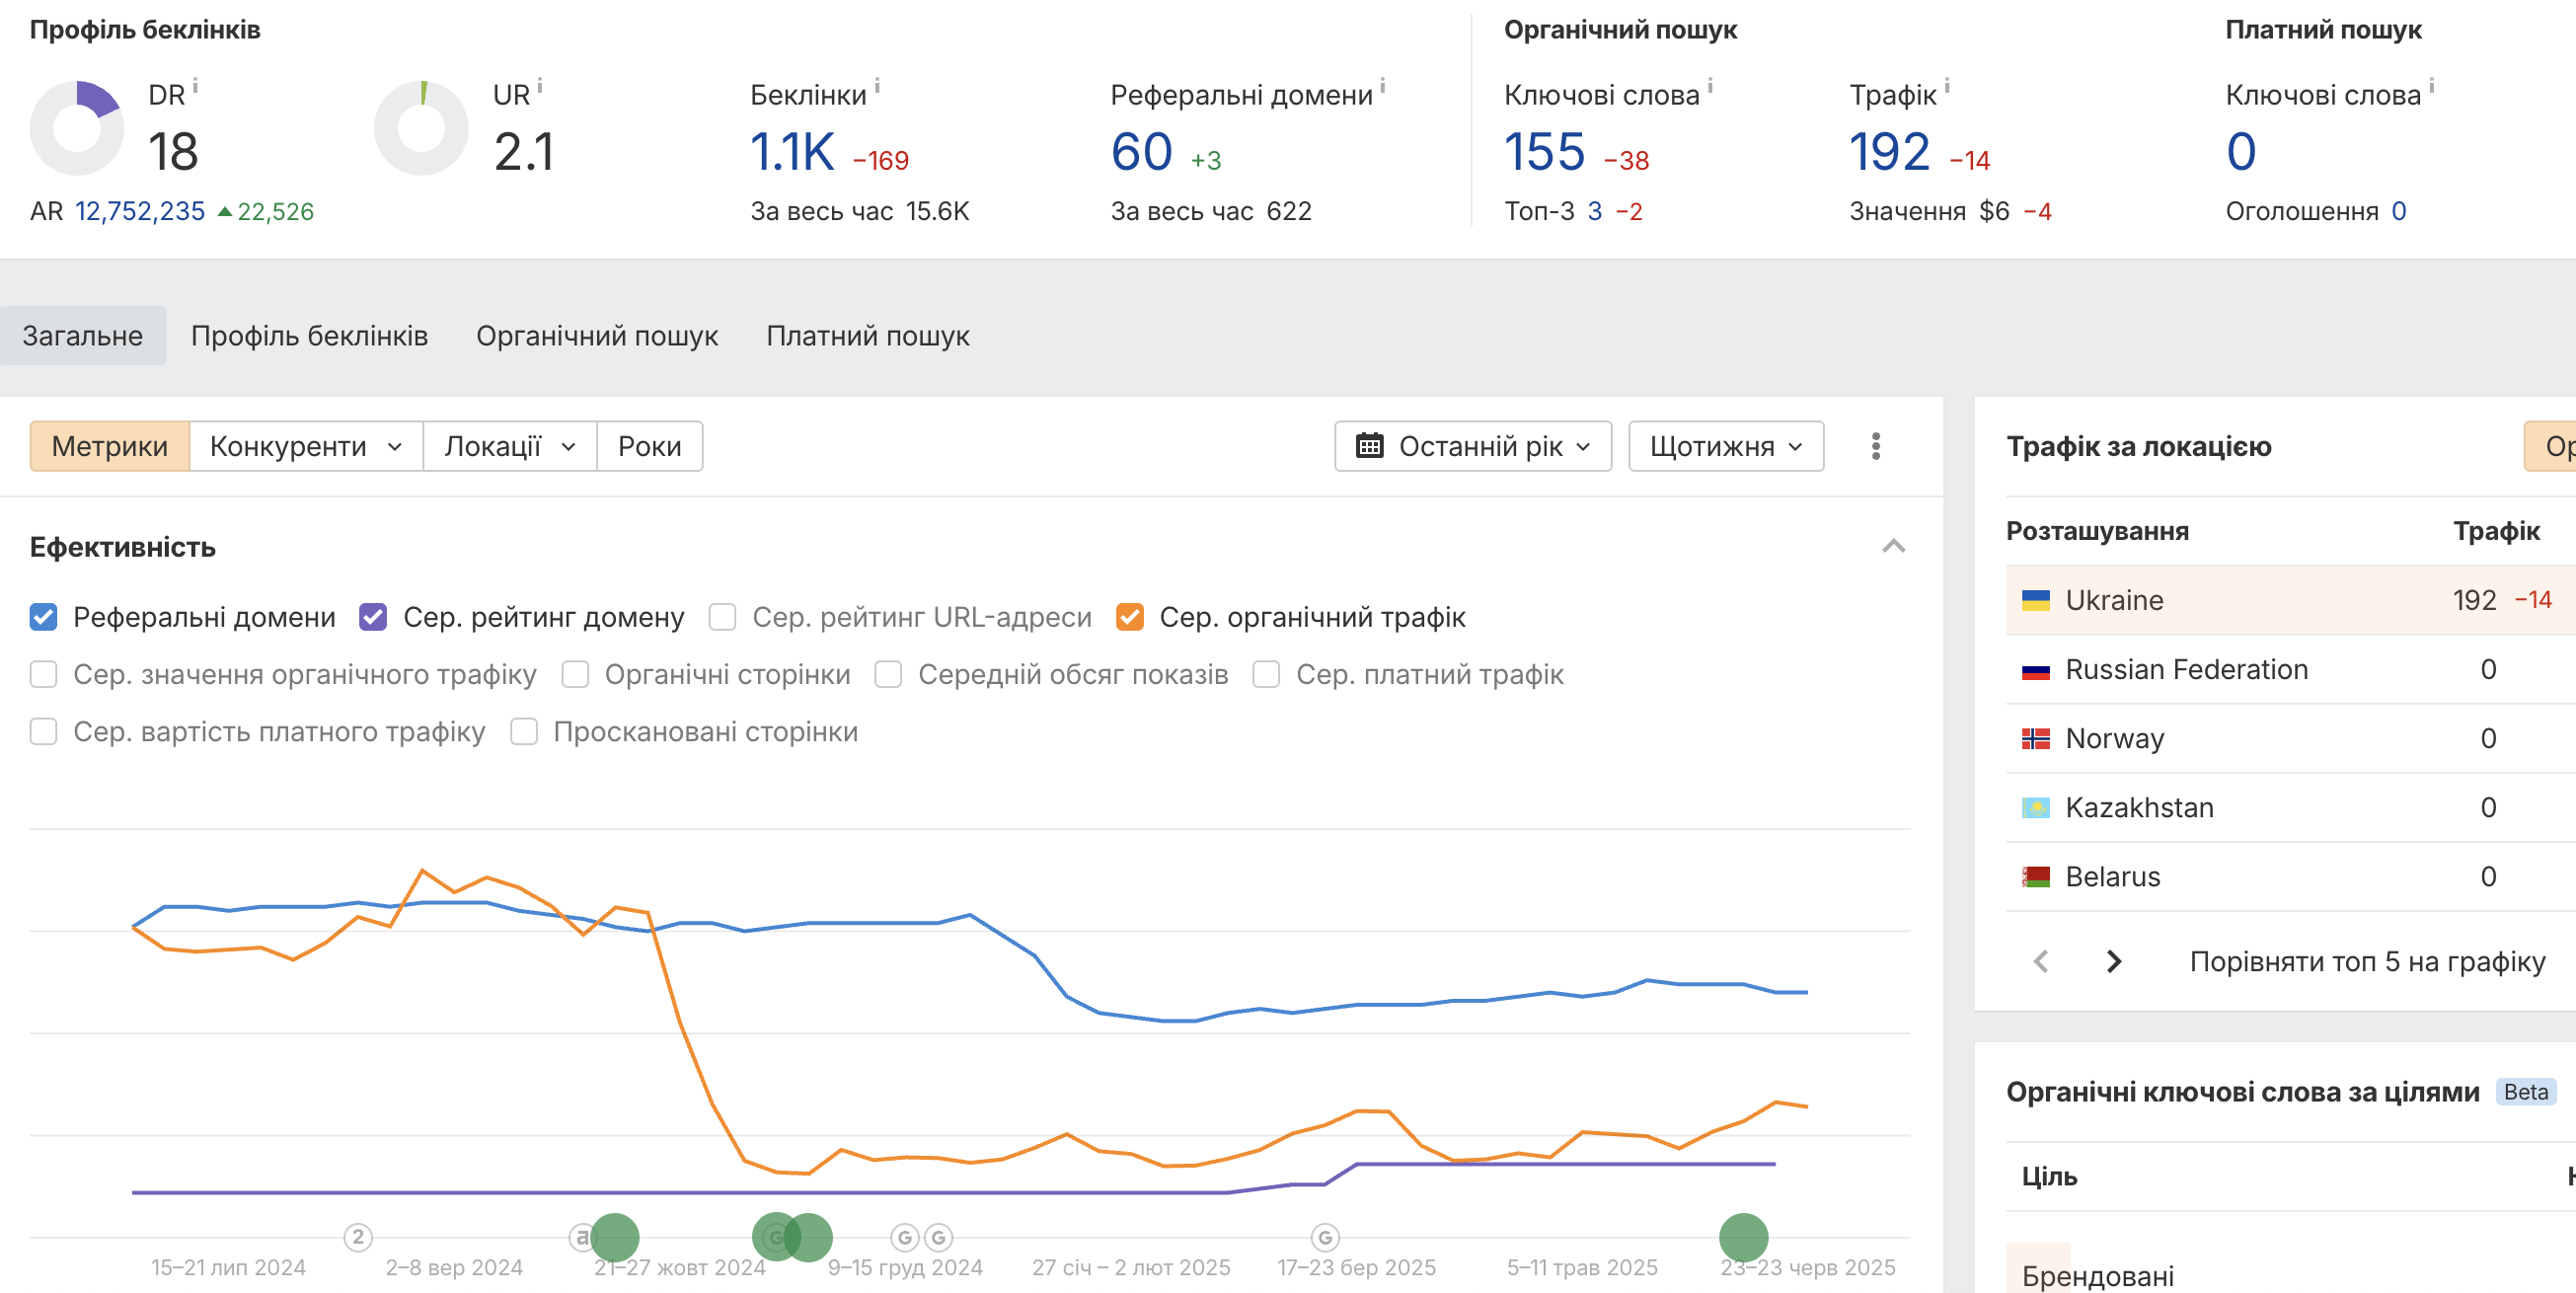Open organic traffic value 192
The height and width of the screenshot is (1293, 2576).
point(1888,152)
